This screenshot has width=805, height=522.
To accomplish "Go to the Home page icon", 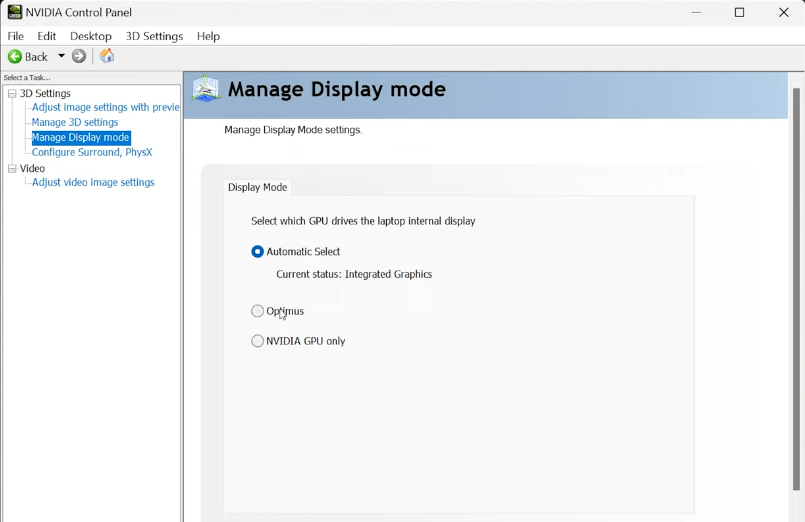I will [107, 57].
